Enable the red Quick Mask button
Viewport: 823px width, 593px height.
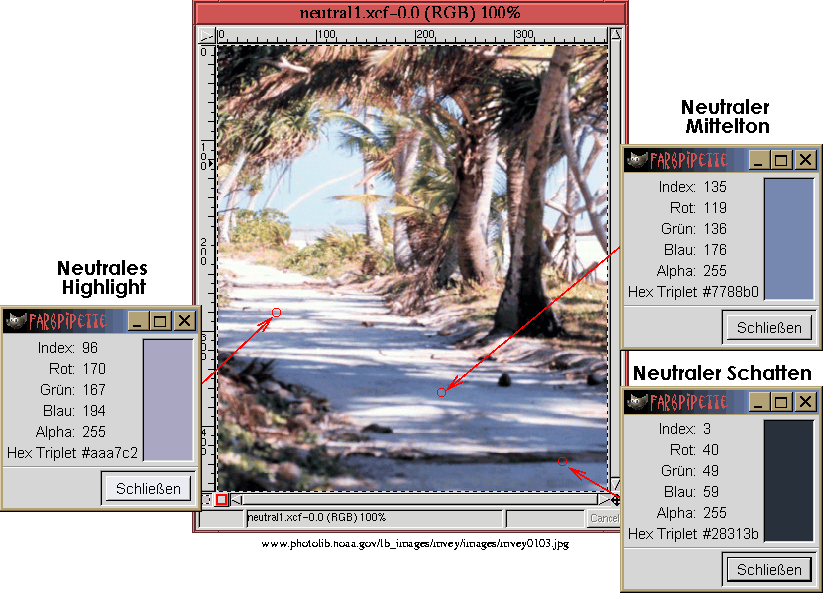(x=221, y=499)
